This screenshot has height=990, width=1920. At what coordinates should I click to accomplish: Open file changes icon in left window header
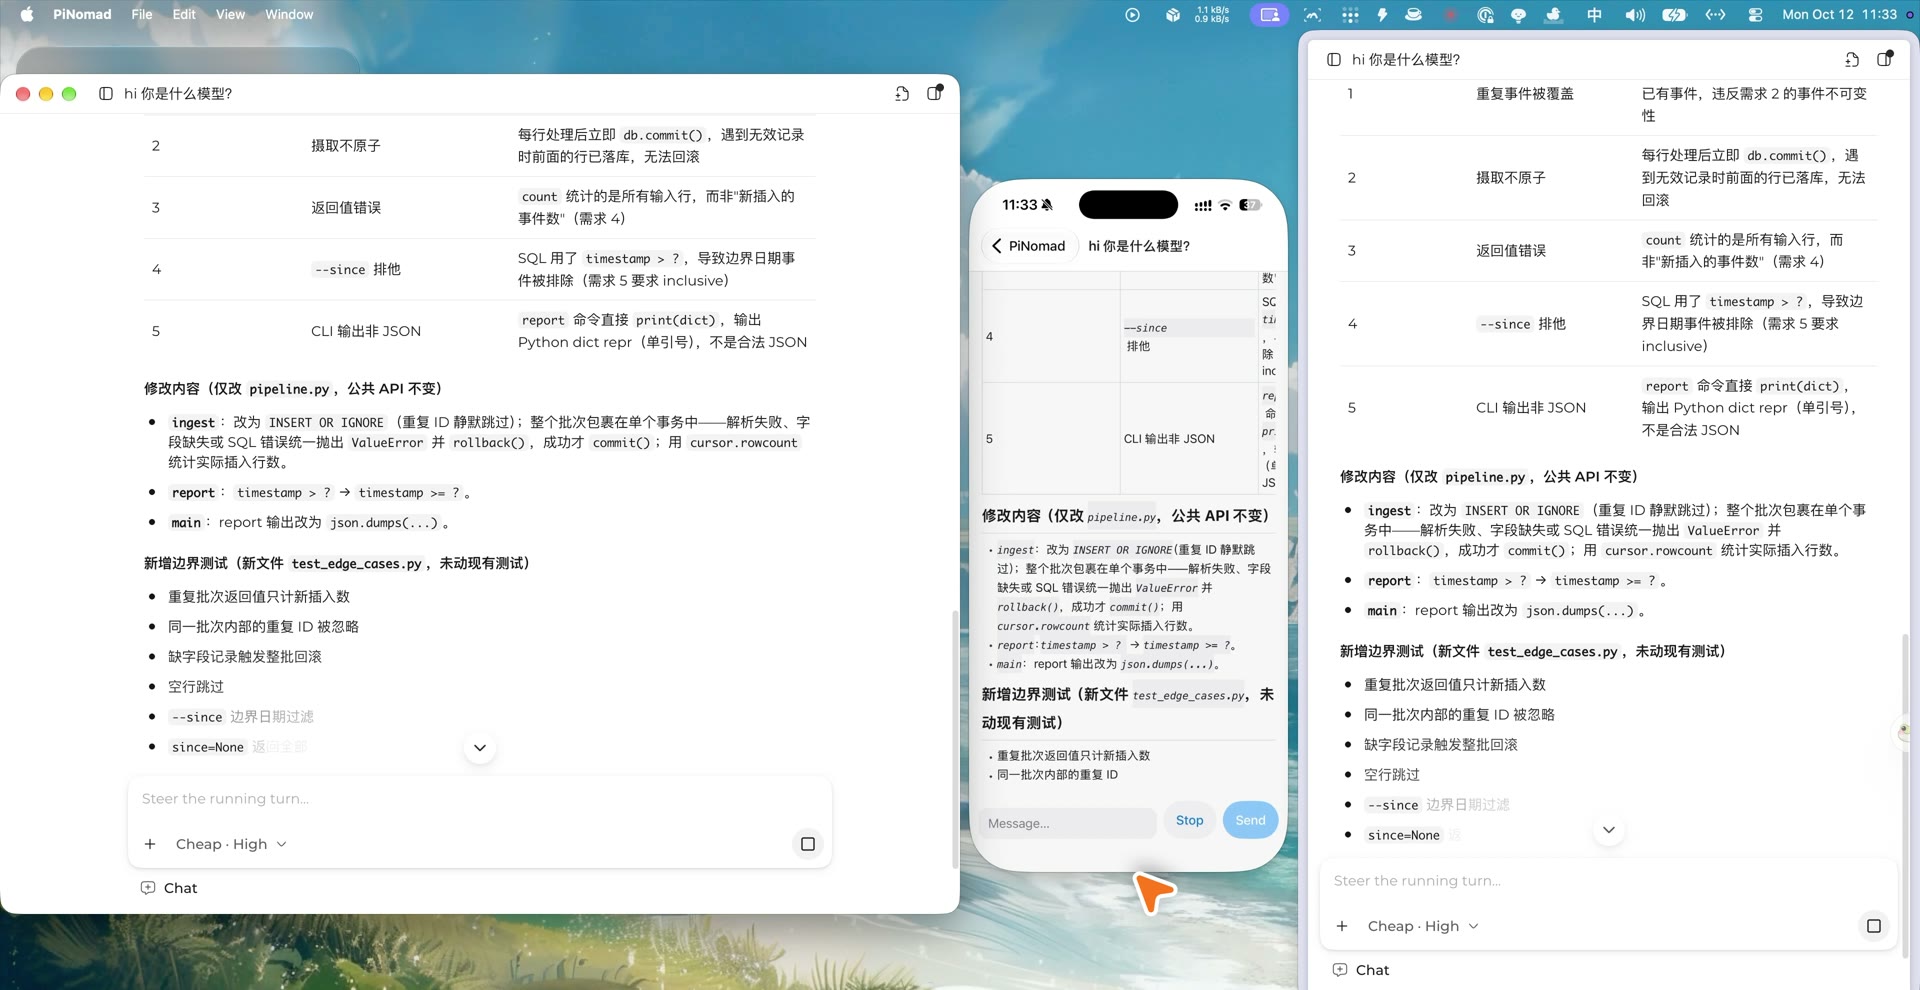click(x=902, y=94)
